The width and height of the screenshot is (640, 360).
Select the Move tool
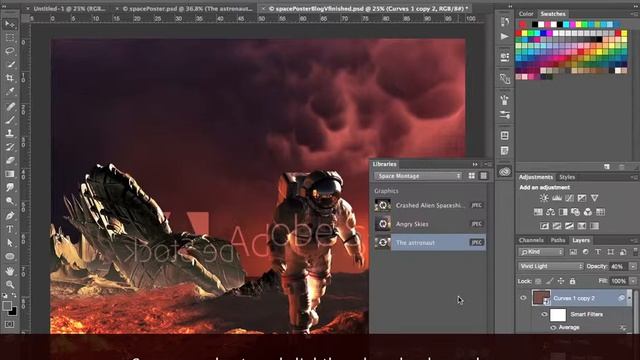pyautogui.click(x=10, y=24)
